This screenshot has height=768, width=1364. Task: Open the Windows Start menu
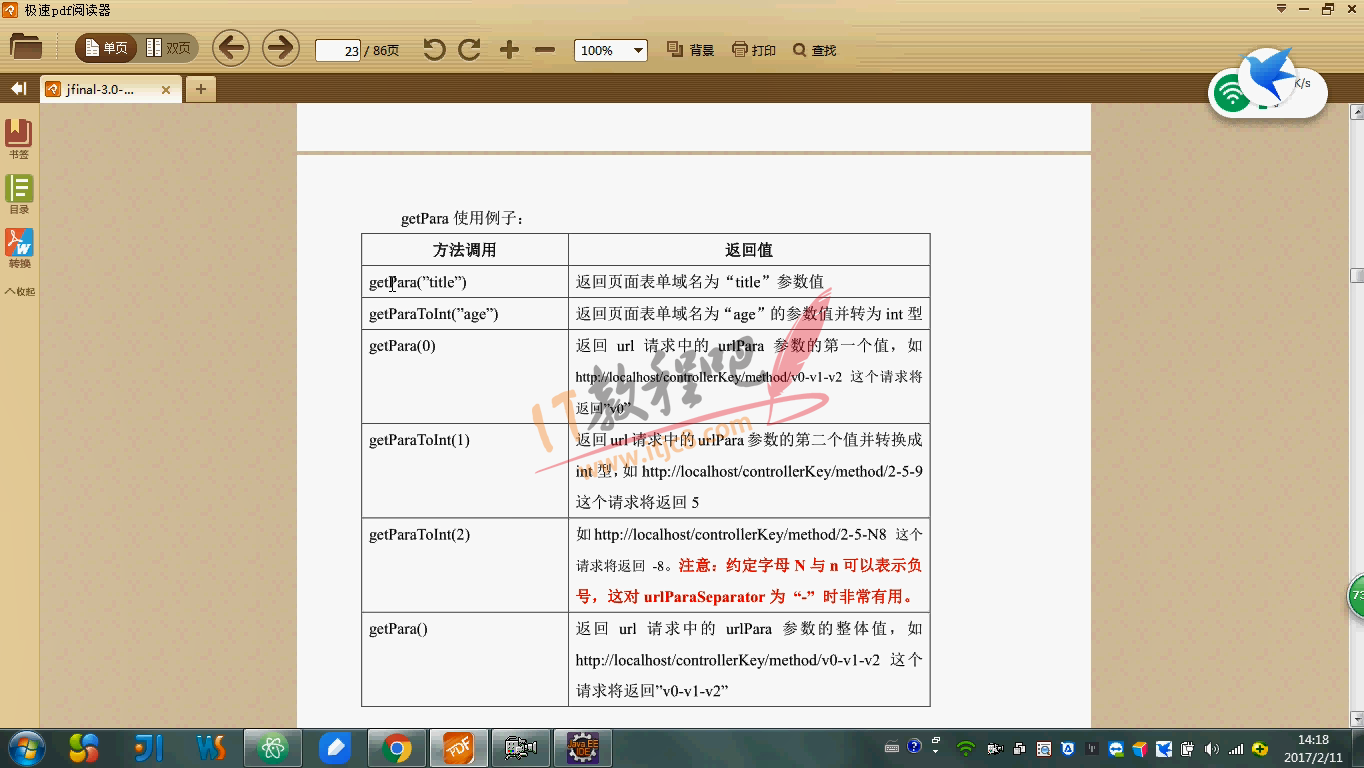(x=26, y=748)
